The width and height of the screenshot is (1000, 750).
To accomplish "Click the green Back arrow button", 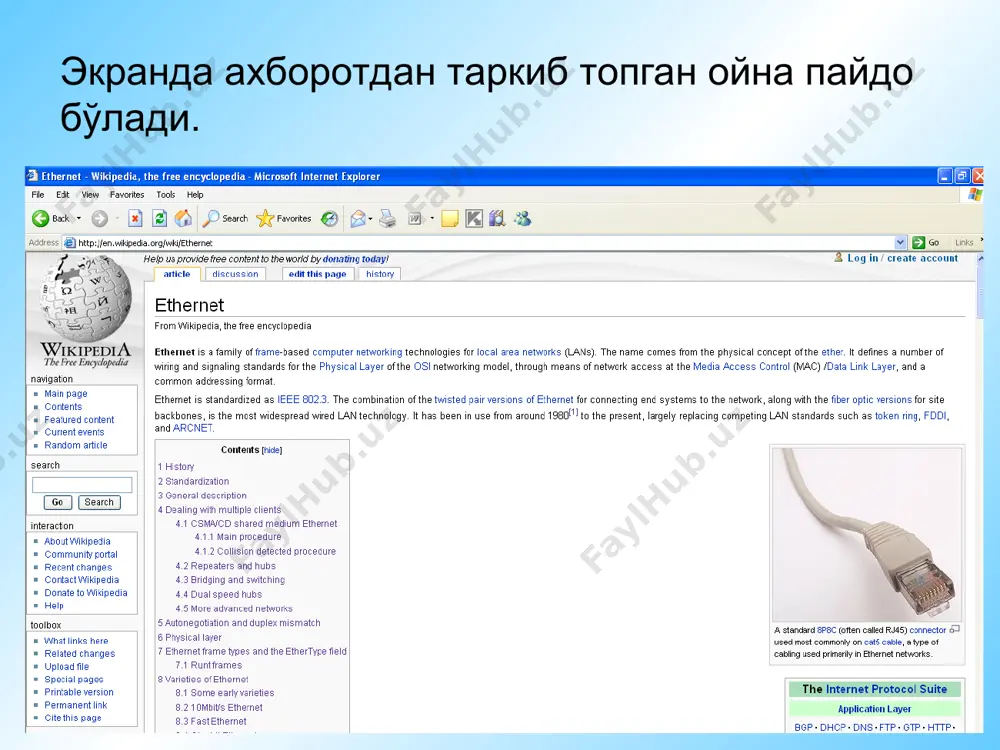I will coord(41,219).
